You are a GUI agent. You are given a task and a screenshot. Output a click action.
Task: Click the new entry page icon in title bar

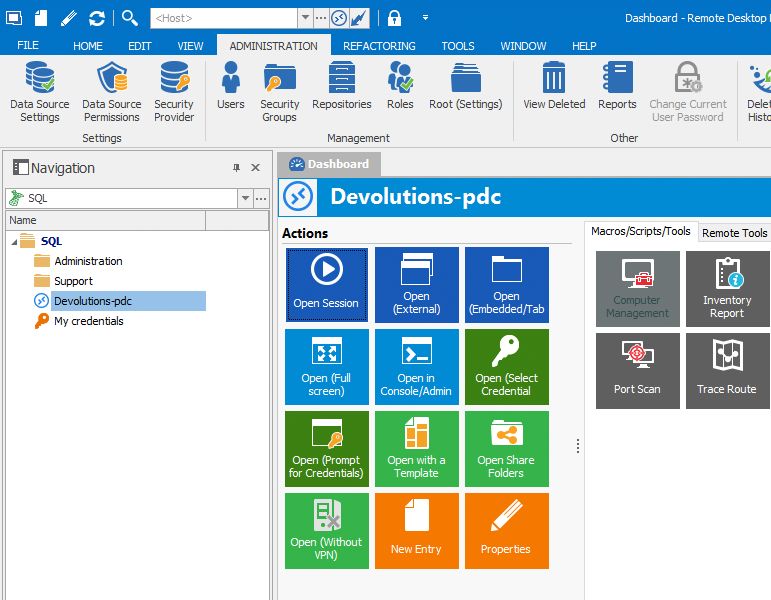41,18
